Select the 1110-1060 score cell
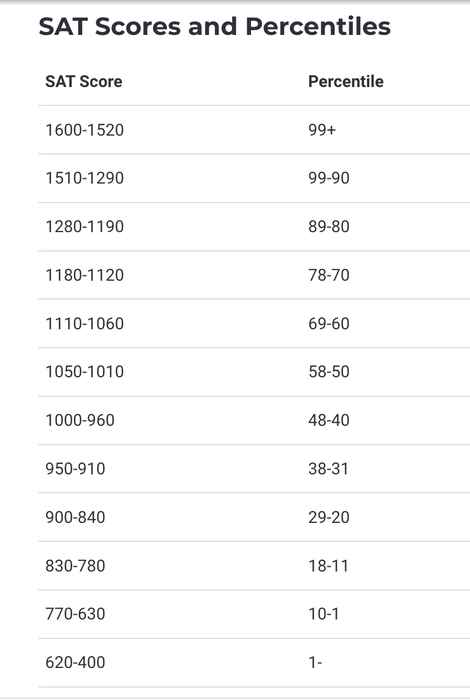470x700 pixels. click(85, 324)
